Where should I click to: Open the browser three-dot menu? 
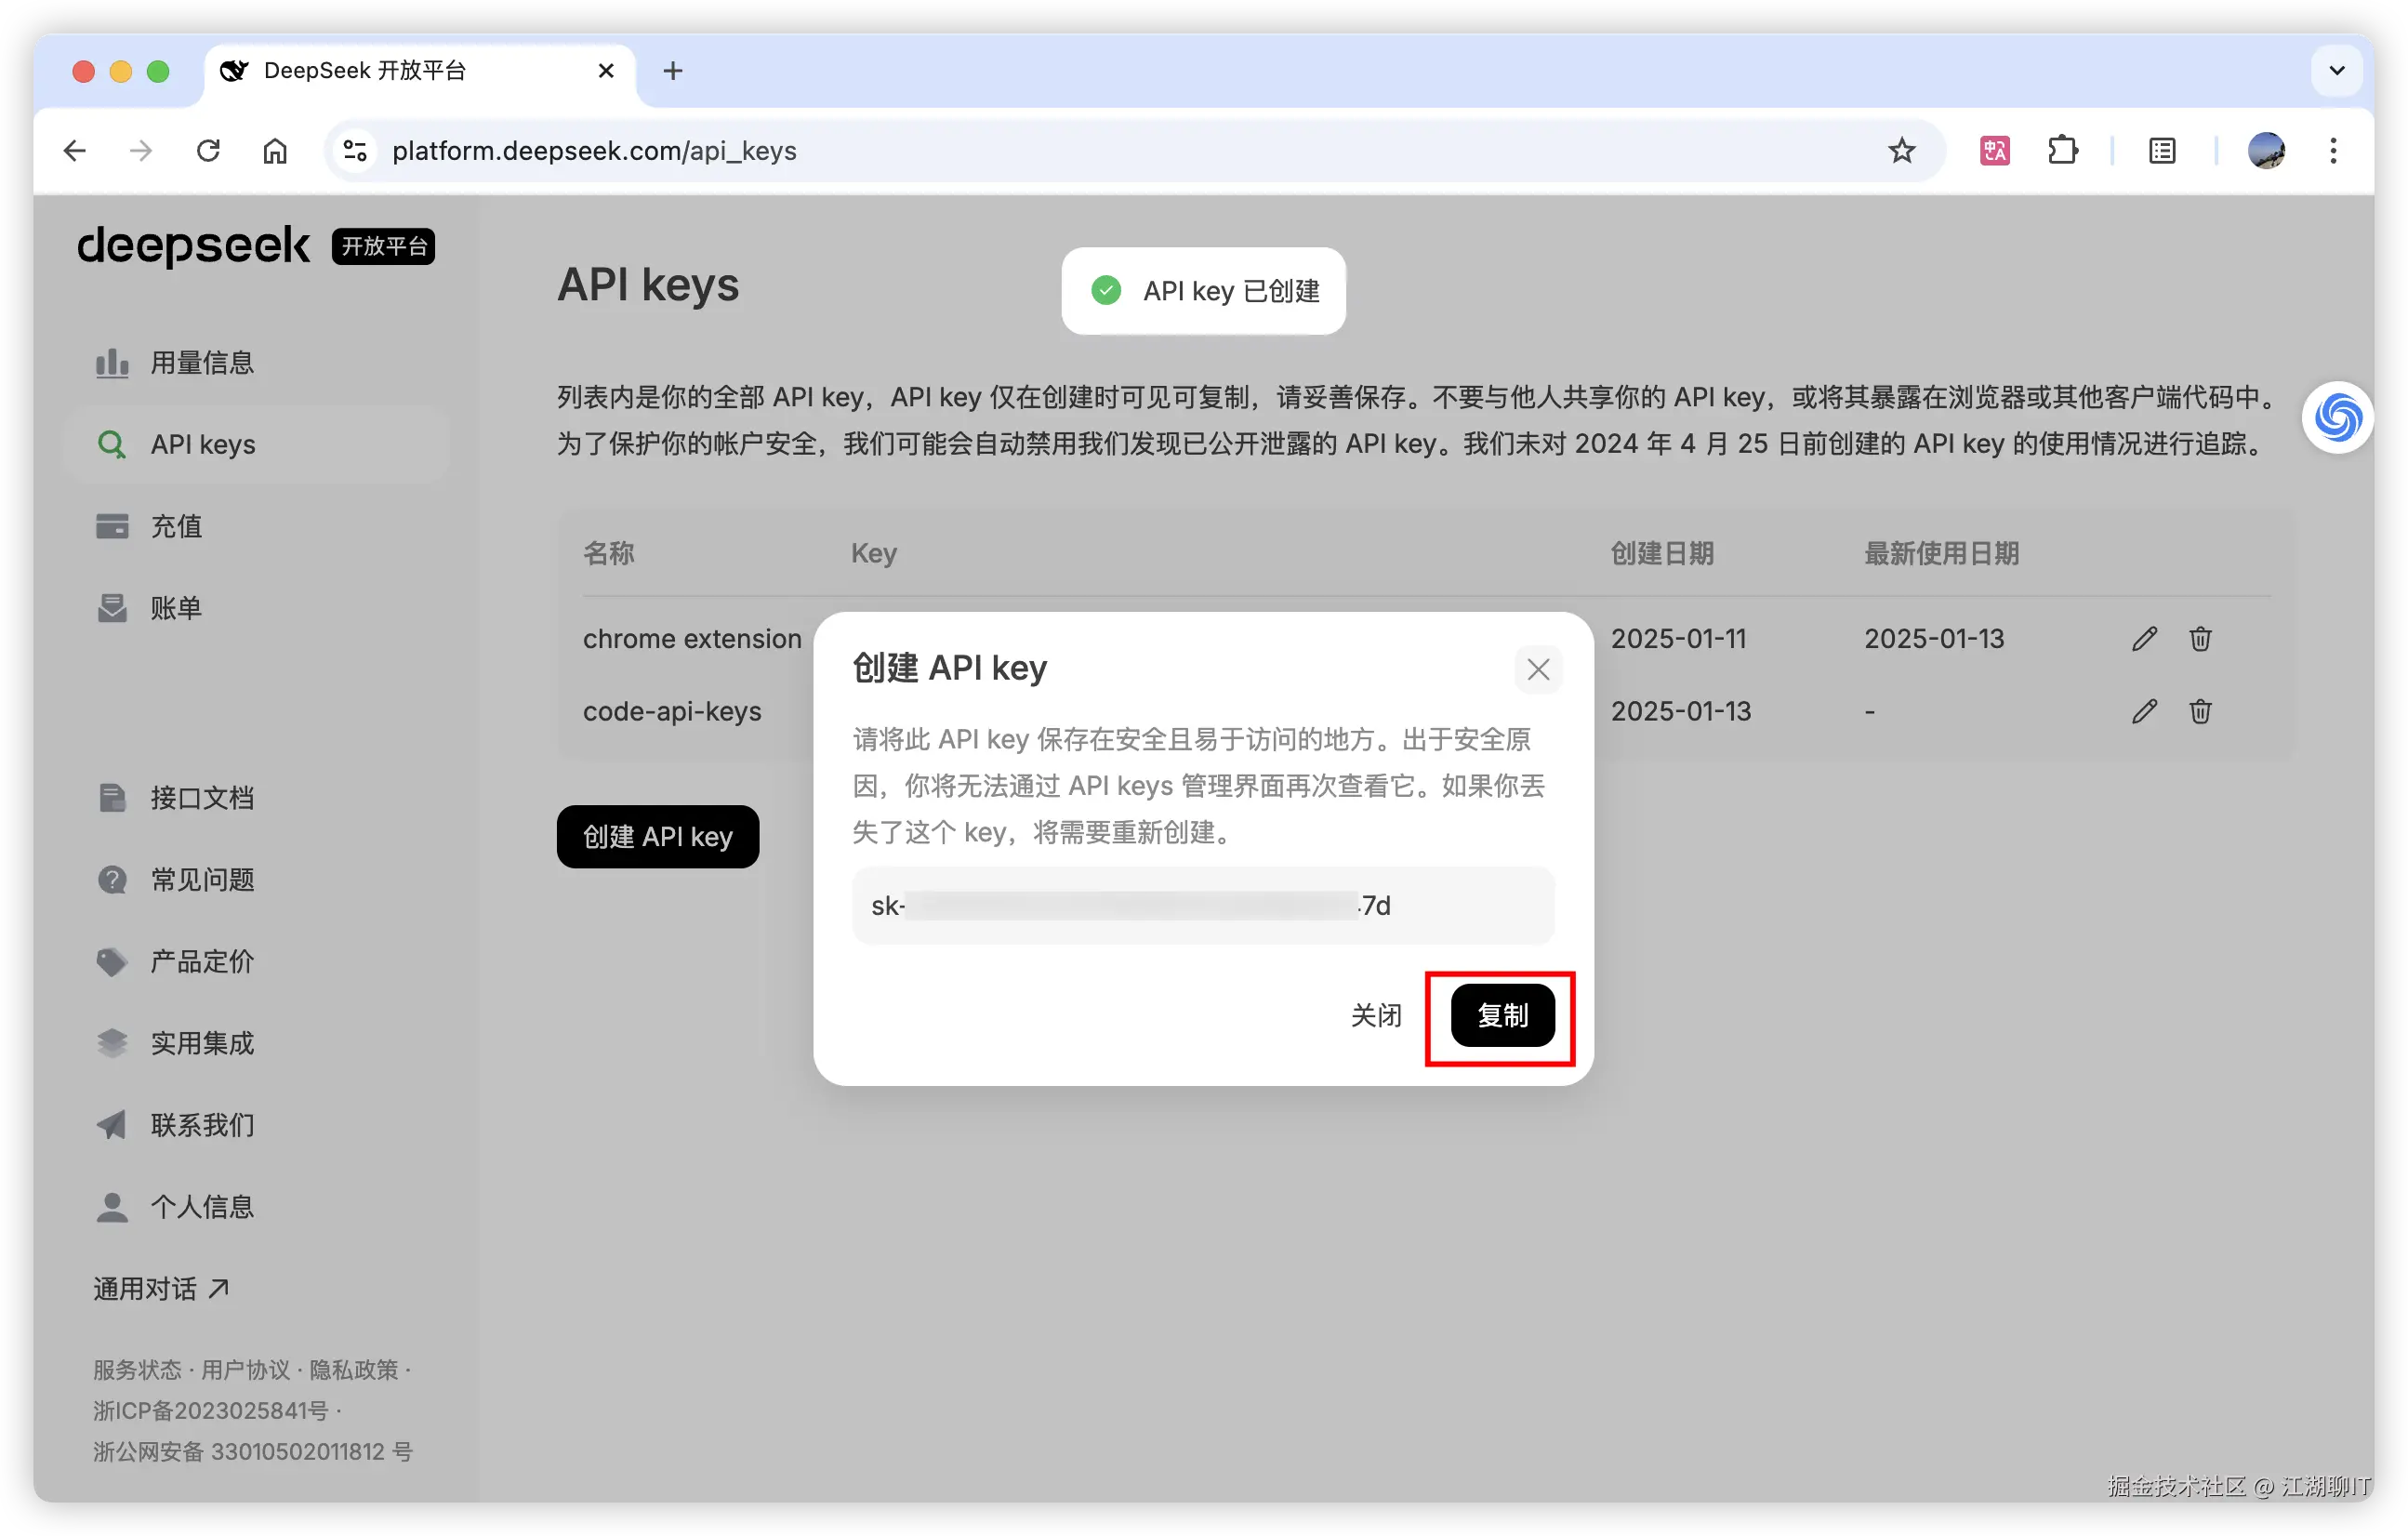[x=2333, y=150]
